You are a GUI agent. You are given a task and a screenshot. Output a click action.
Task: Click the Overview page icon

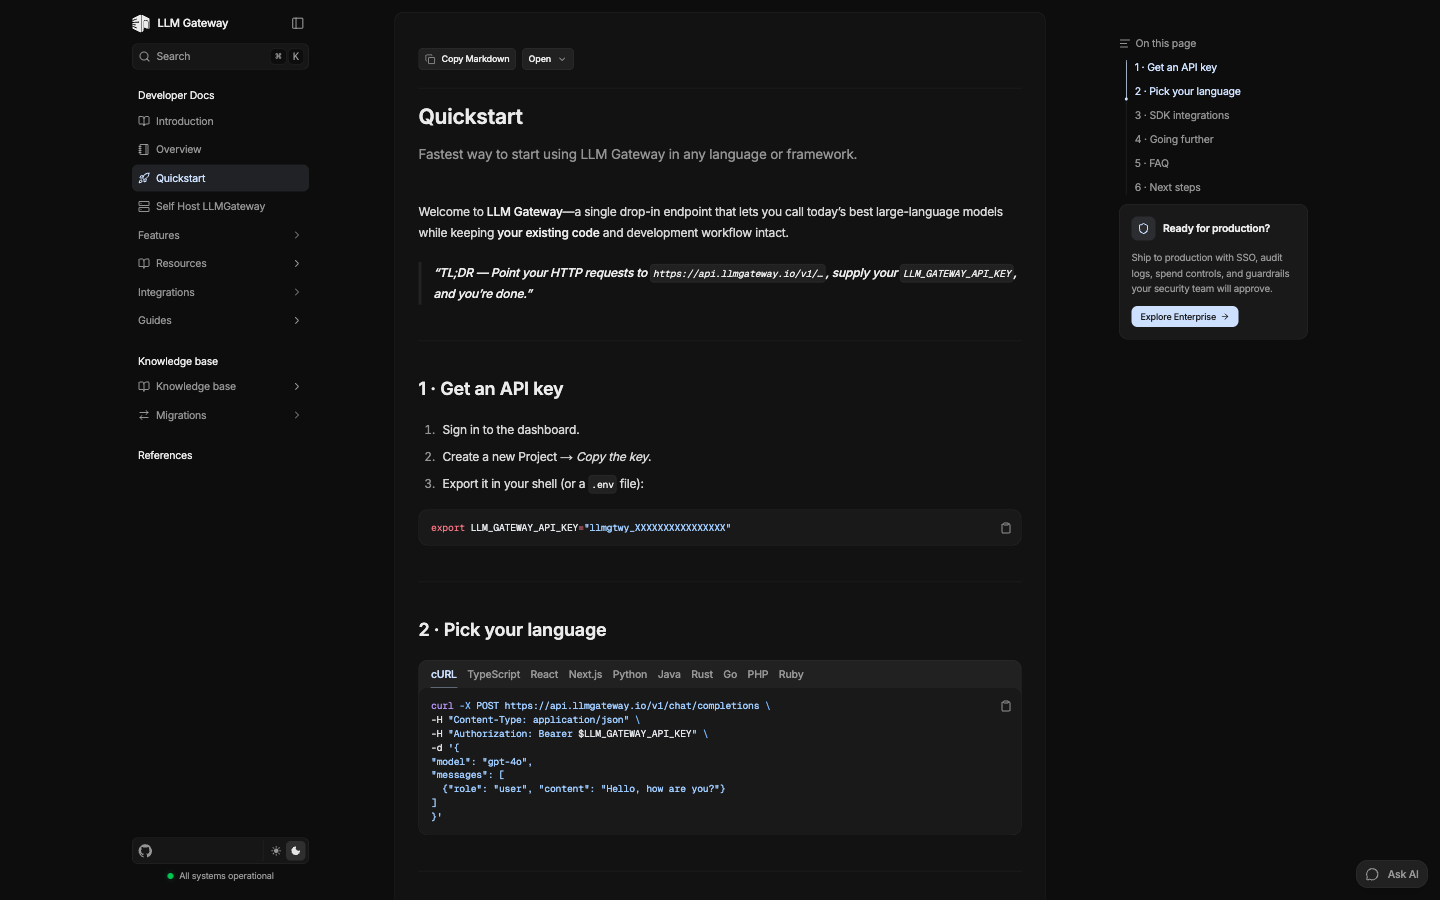(144, 149)
